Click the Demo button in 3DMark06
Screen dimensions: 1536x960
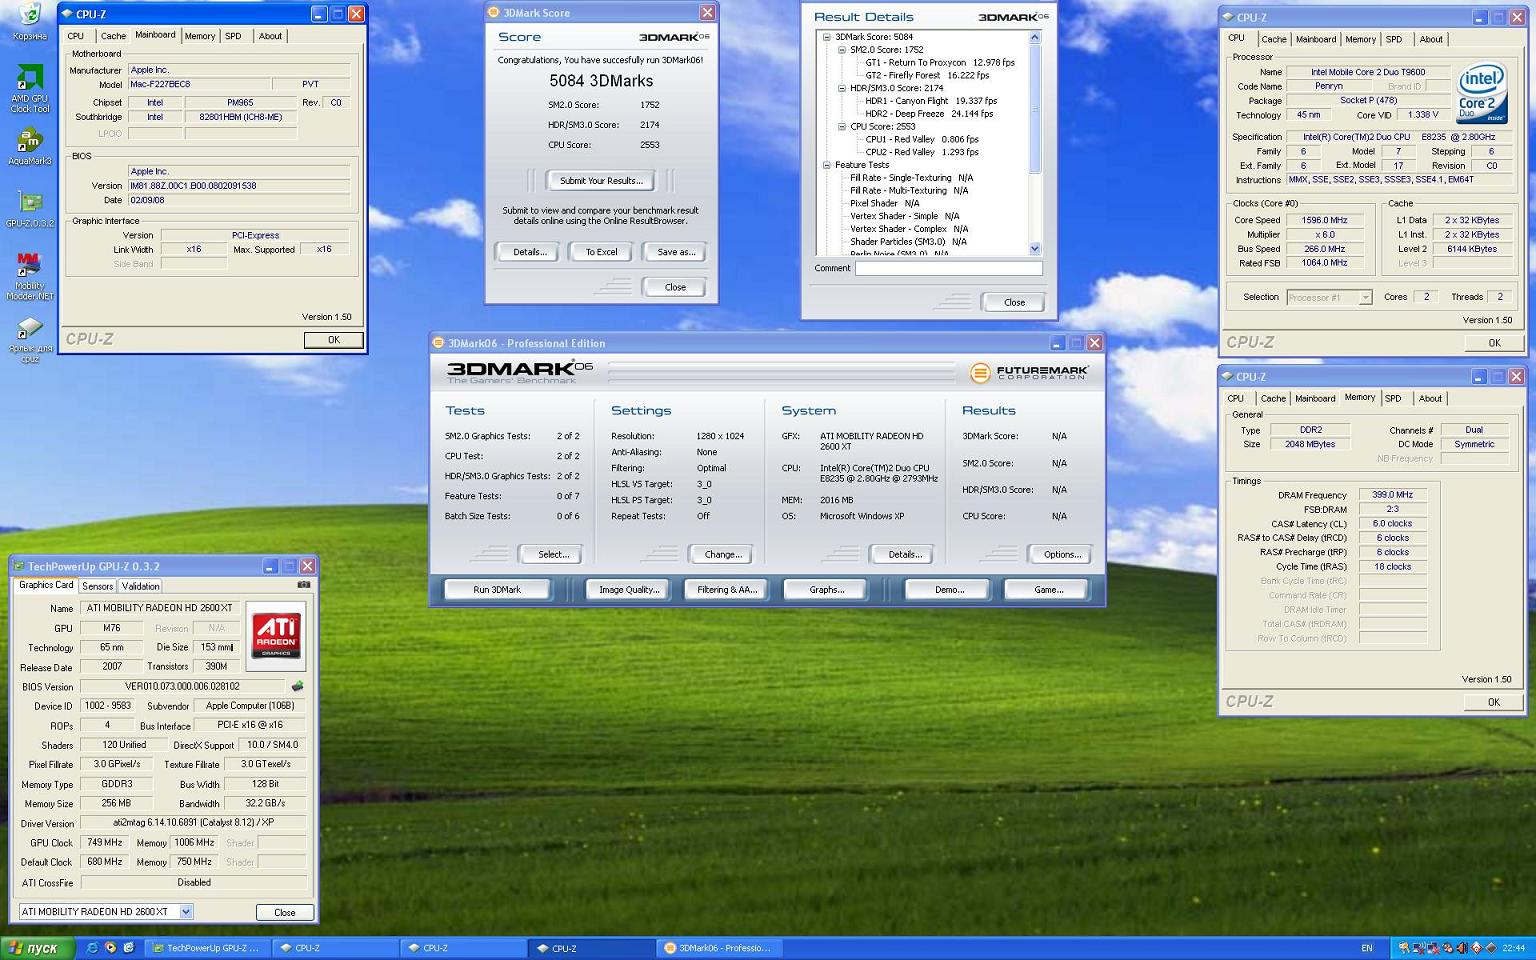click(x=948, y=590)
